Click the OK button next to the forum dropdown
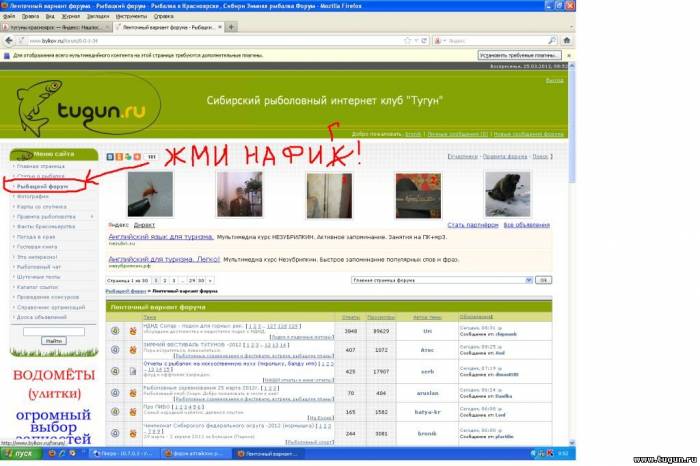The image size is (700, 466). coord(543,280)
